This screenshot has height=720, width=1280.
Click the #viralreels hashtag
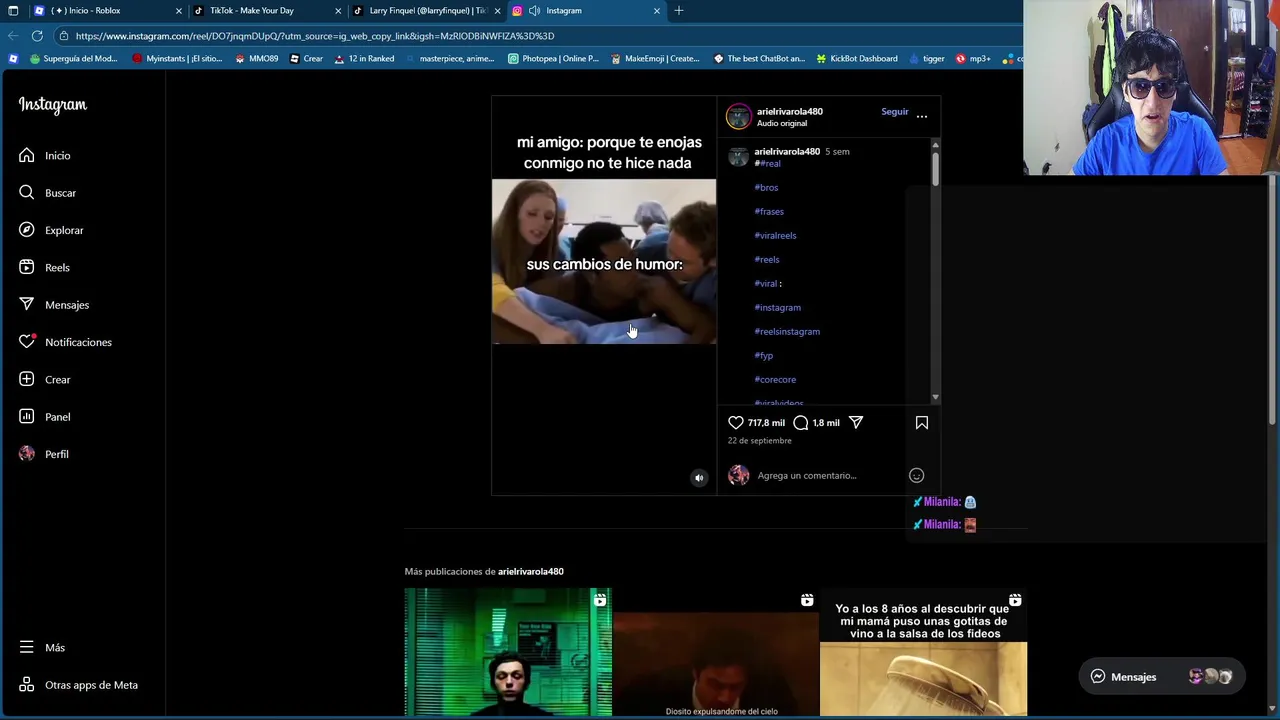click(x=775, y=236)
